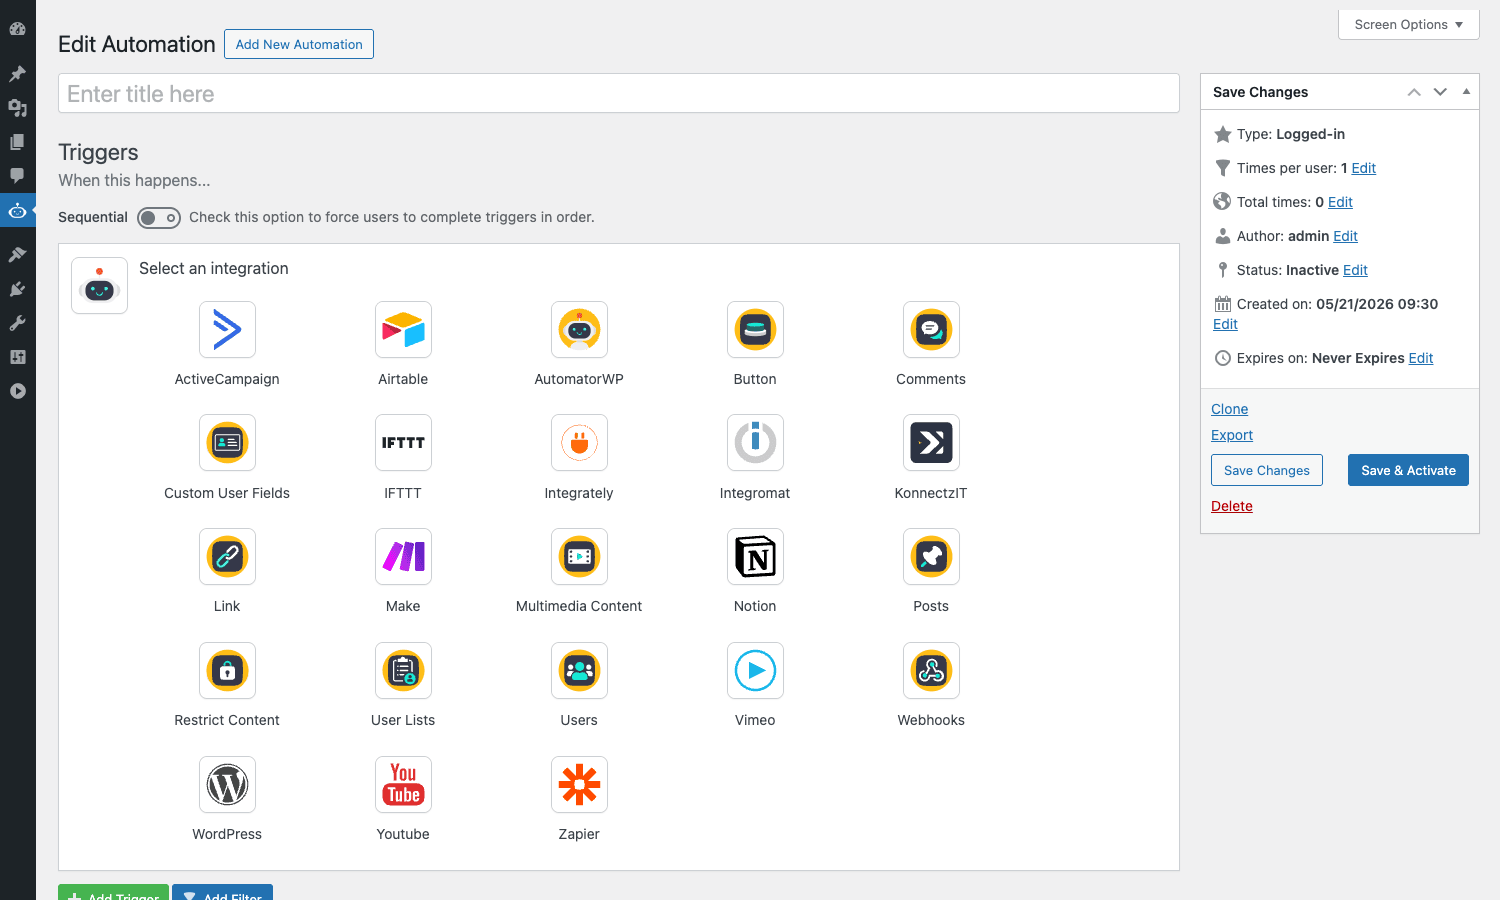The image size is (1500, 900).
Task: Edit Total times value
Action: [1340, 202]
